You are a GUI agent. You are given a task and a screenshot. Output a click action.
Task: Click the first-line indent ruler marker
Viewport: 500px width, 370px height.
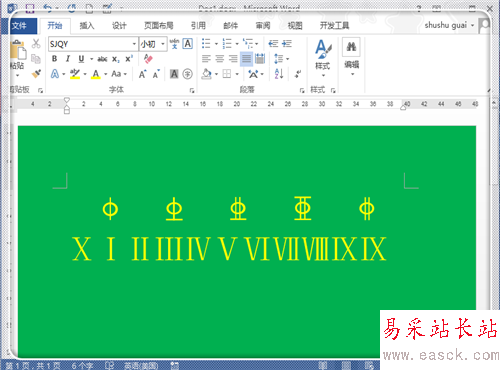[67, 100]
